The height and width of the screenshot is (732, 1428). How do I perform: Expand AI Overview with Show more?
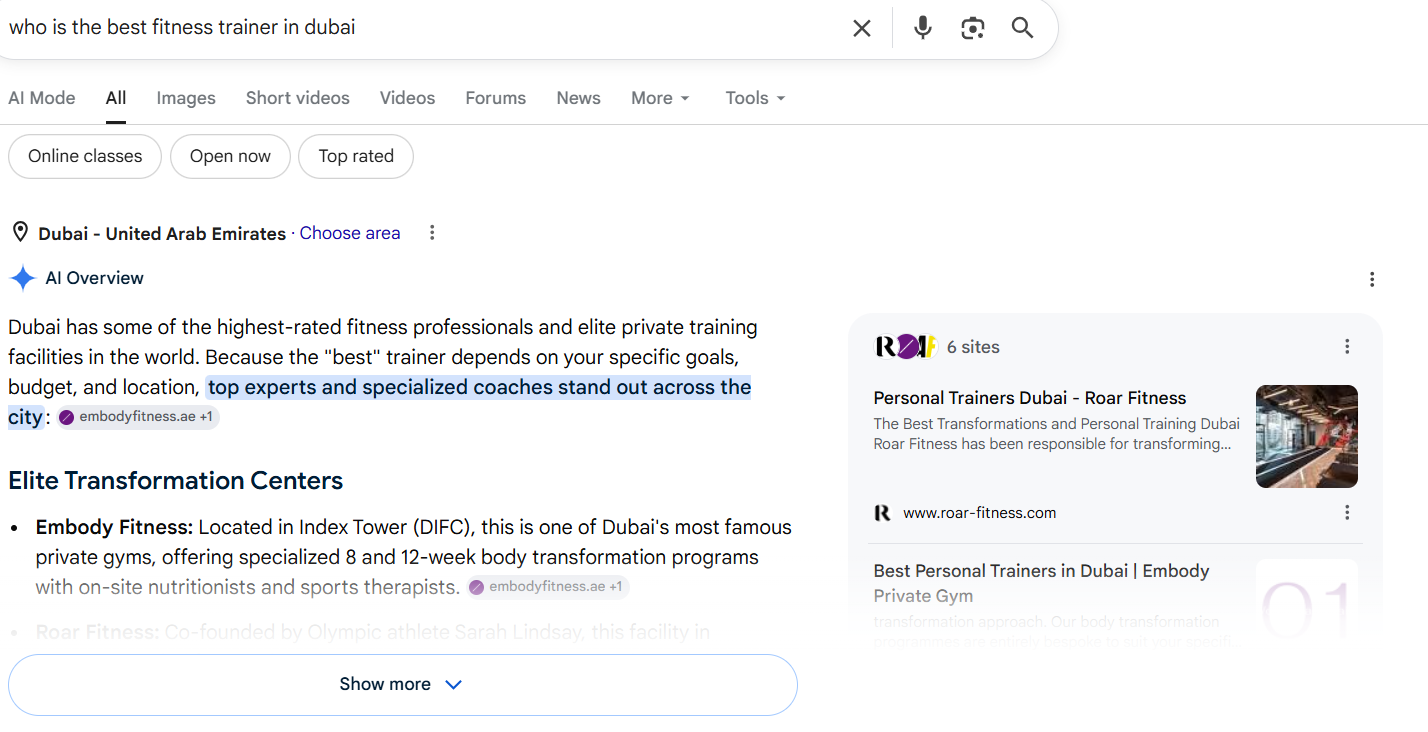tap(402, 685)
